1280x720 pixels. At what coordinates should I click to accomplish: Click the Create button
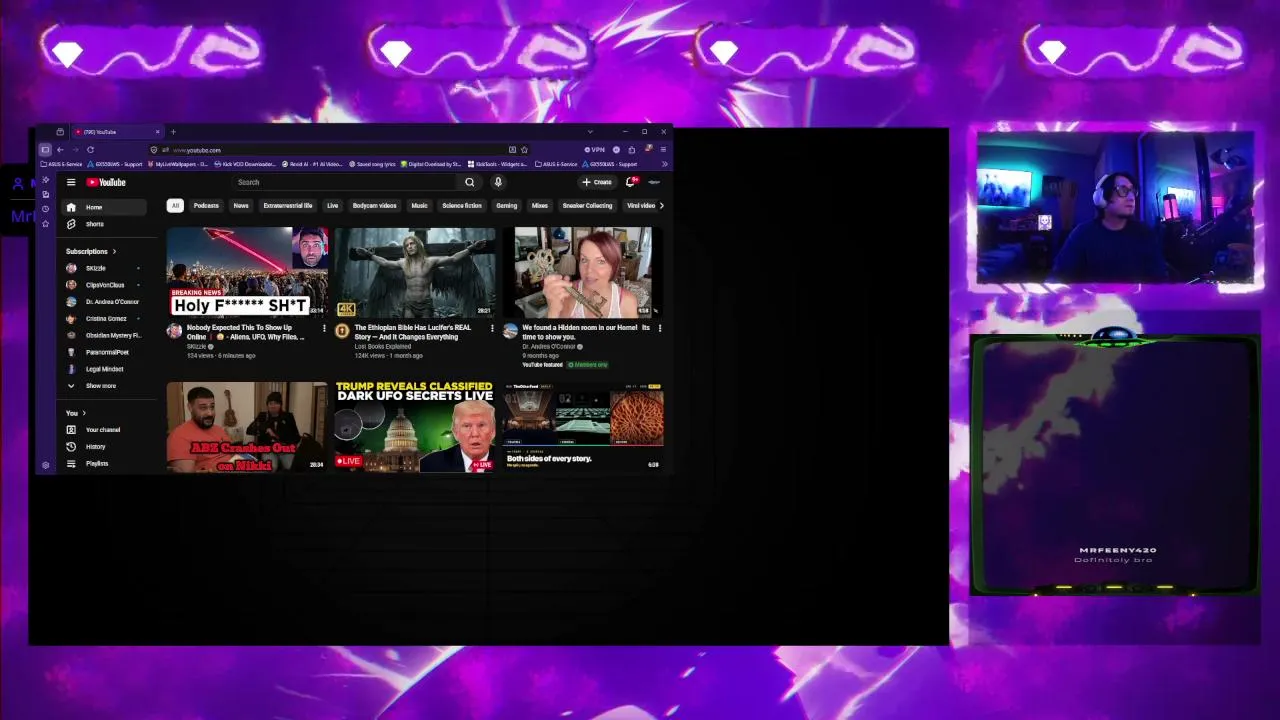[x=597, y=182]
